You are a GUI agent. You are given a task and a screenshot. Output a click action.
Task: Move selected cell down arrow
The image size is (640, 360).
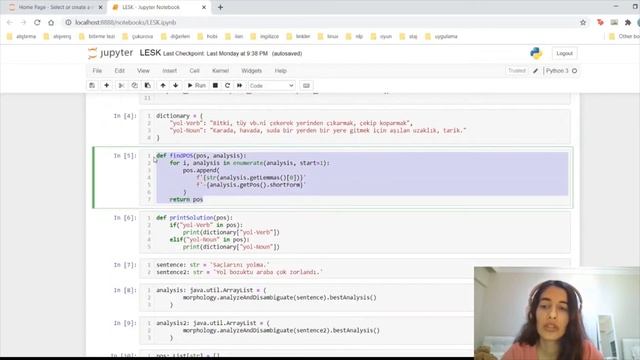[x=176, y=85]
